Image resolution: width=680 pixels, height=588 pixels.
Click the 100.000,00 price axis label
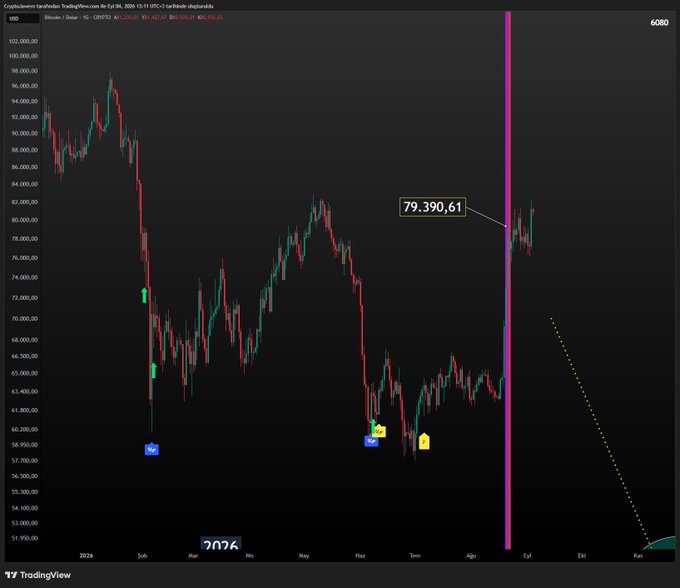23,56
